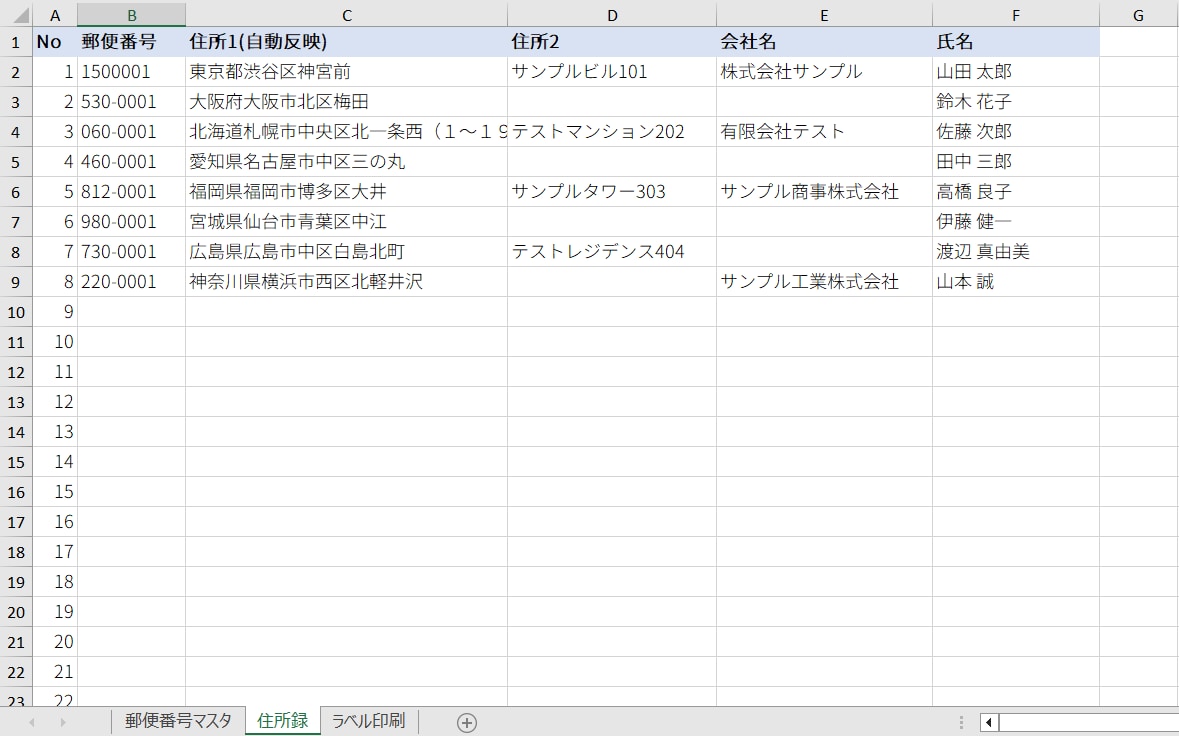Select name cell 山田 太郎
Image resolution: width=1179 pixels, height=736 pixels.
(1016, 72)
